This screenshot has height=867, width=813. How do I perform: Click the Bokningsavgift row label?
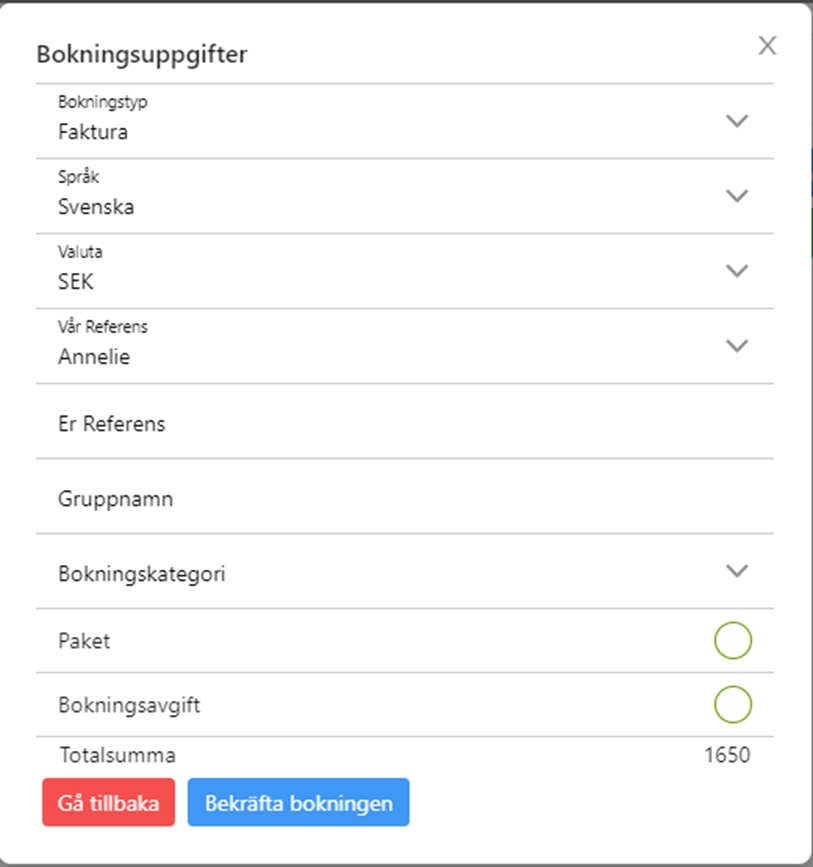point(129,705)
